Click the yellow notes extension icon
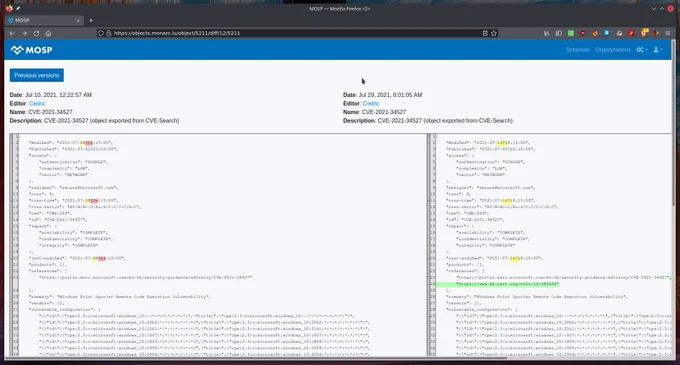 pyautogui.click(x=644, y=33)
